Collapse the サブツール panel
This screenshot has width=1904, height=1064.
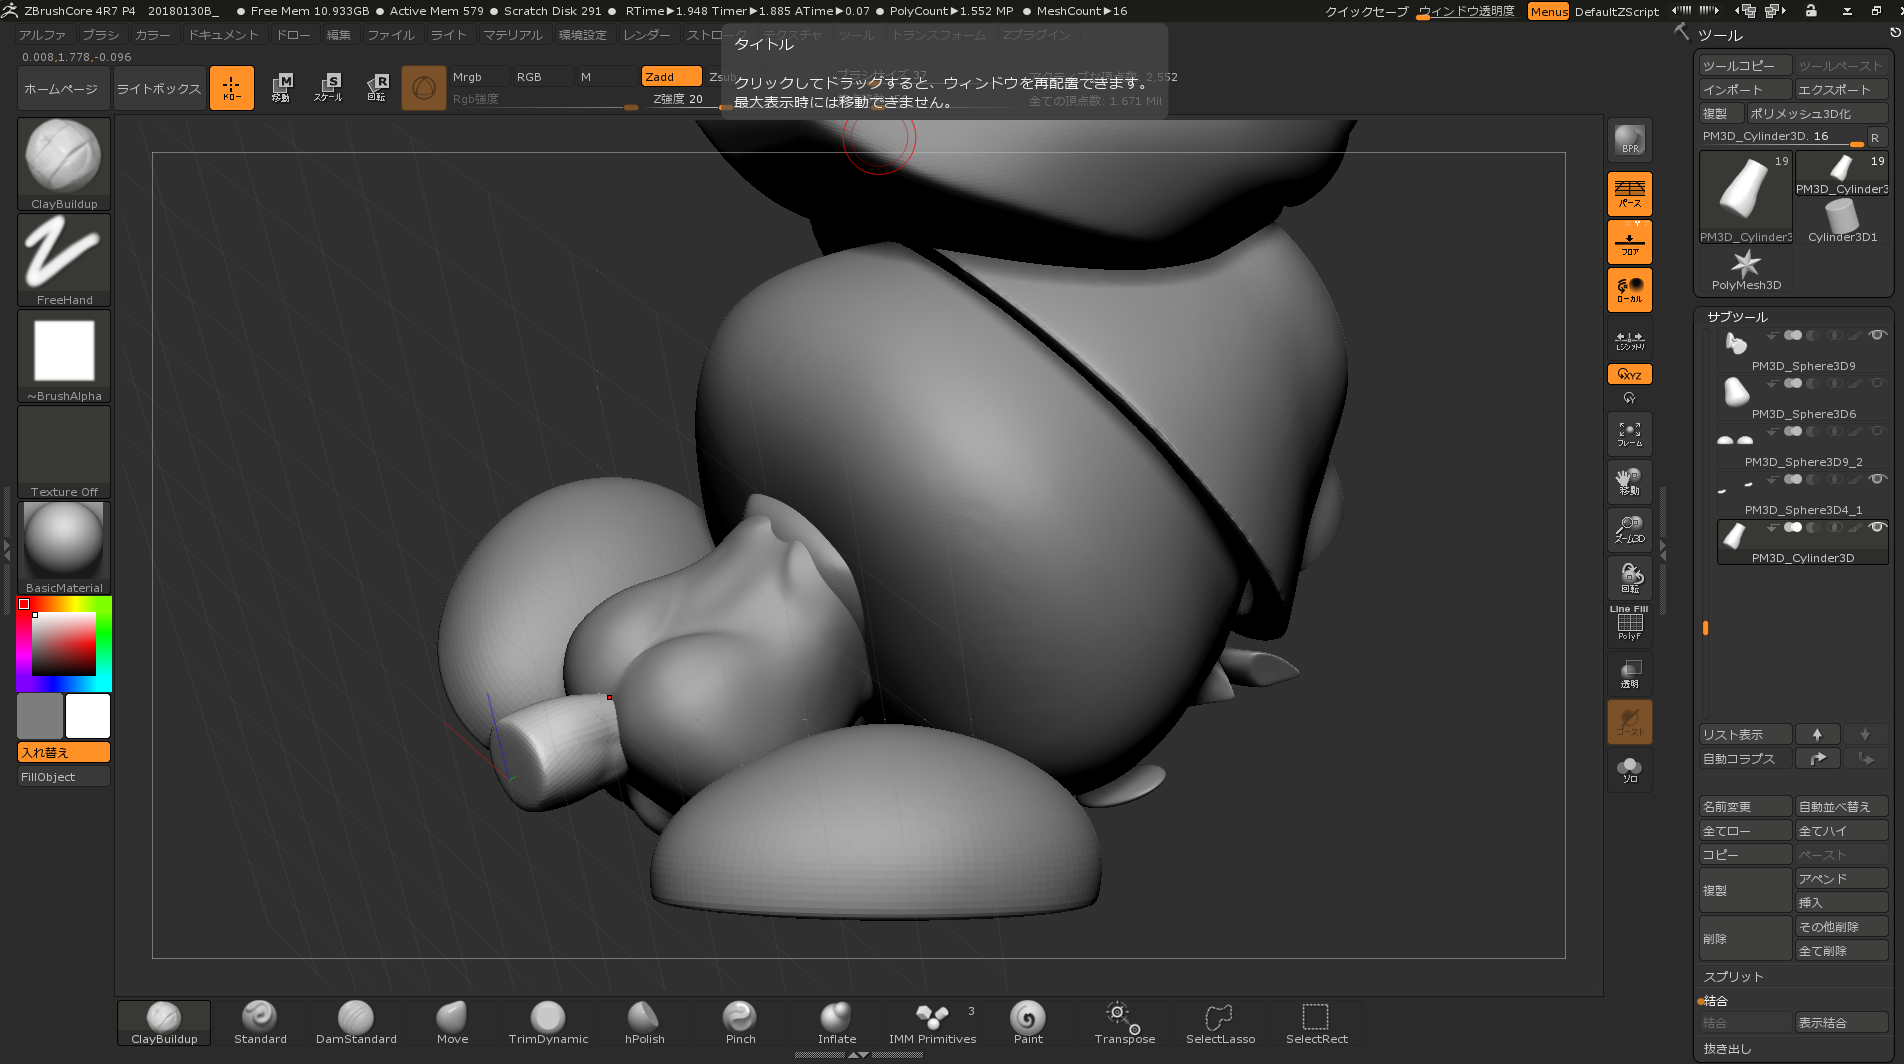click(1737, 317)
